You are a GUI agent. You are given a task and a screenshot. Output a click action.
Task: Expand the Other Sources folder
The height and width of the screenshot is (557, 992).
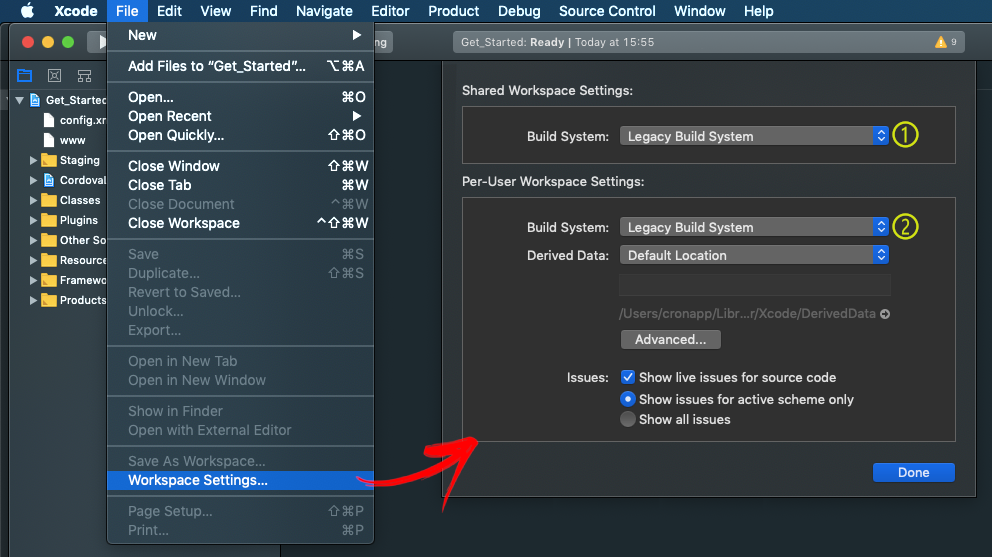(x=33, y=241)
